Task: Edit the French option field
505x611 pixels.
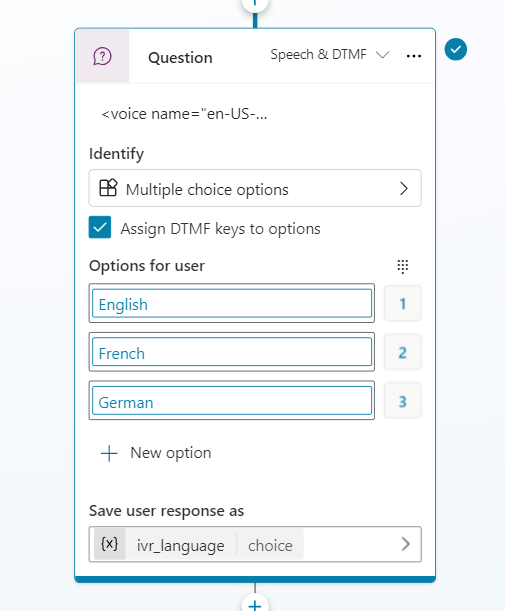Action: tap(232, 352)
